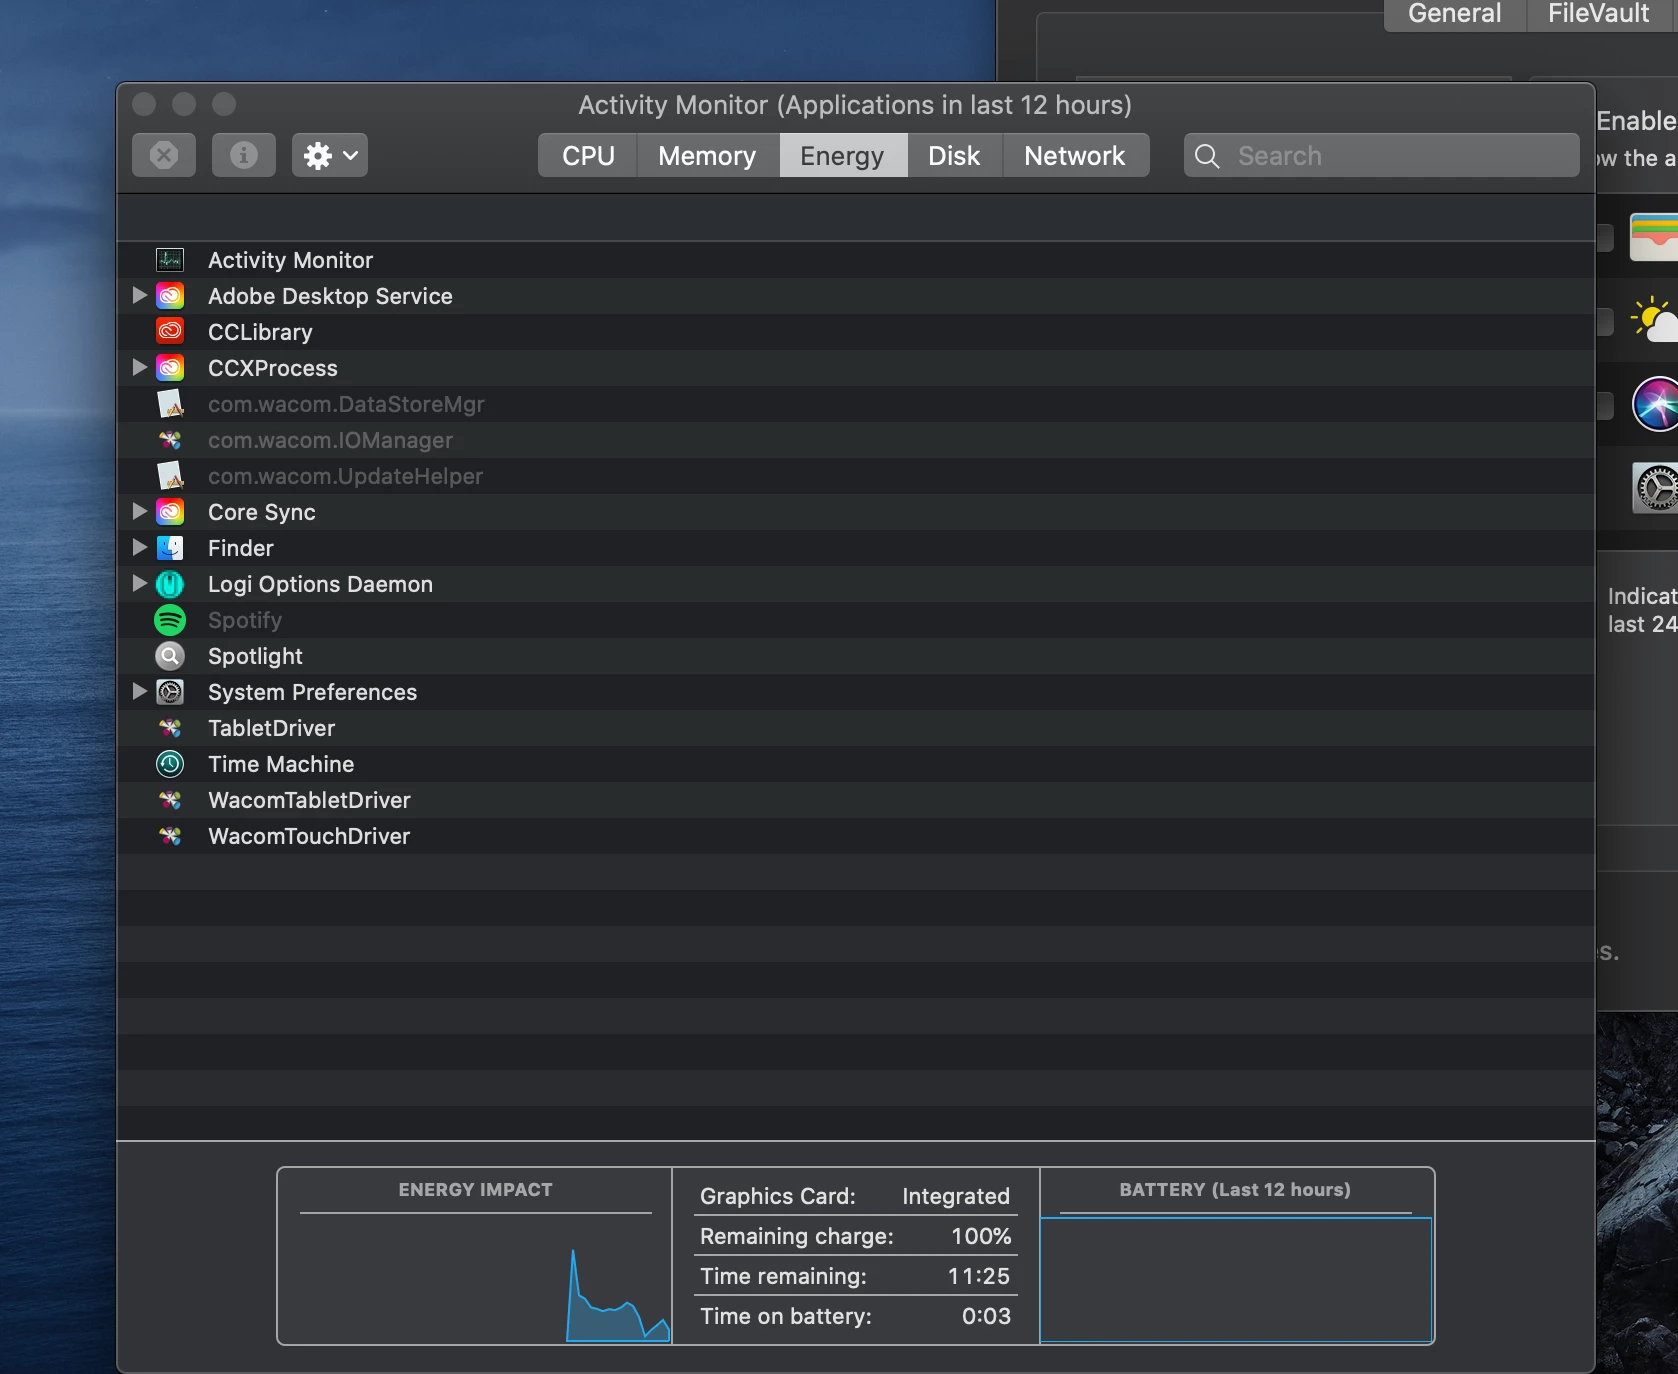1678x1374 pixels.
Task: Select the 'WacomTouchDriver' row name
Action: 309,836
